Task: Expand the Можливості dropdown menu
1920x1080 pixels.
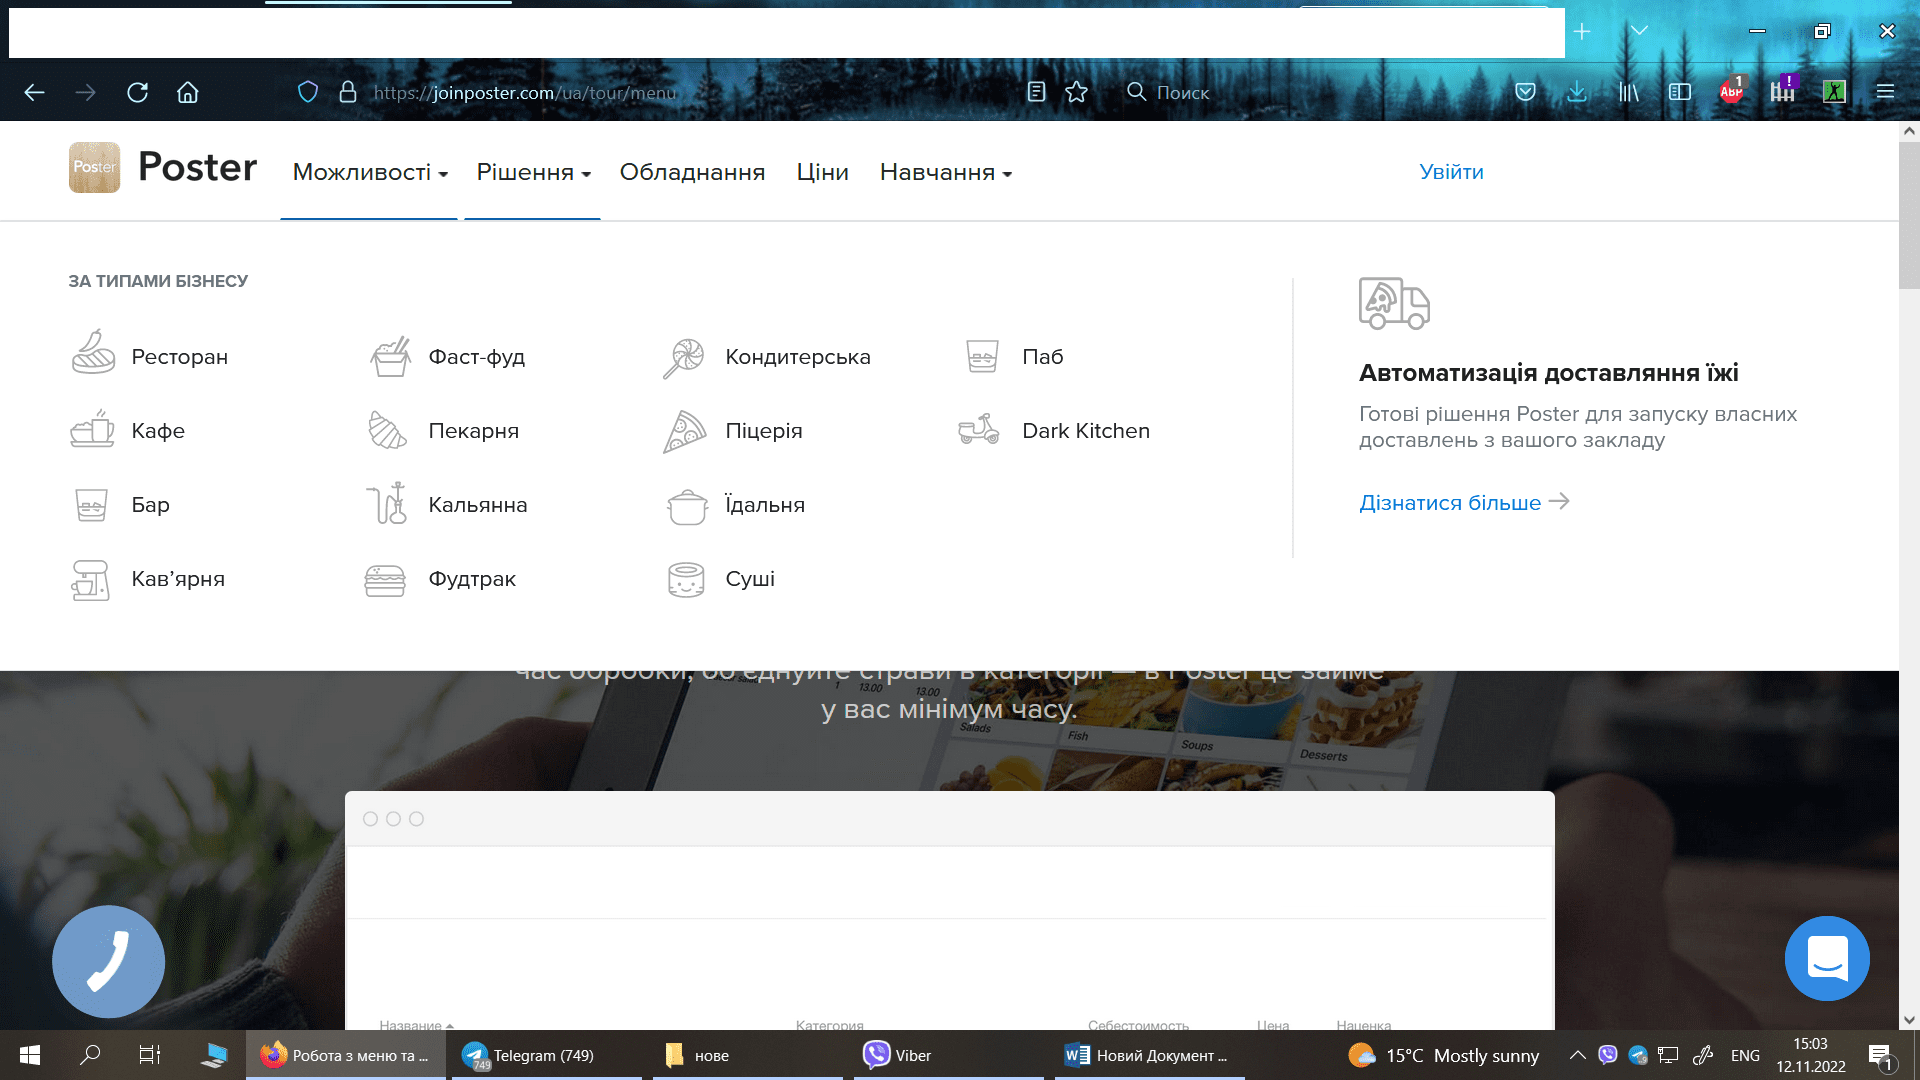Action: (369, 173)
